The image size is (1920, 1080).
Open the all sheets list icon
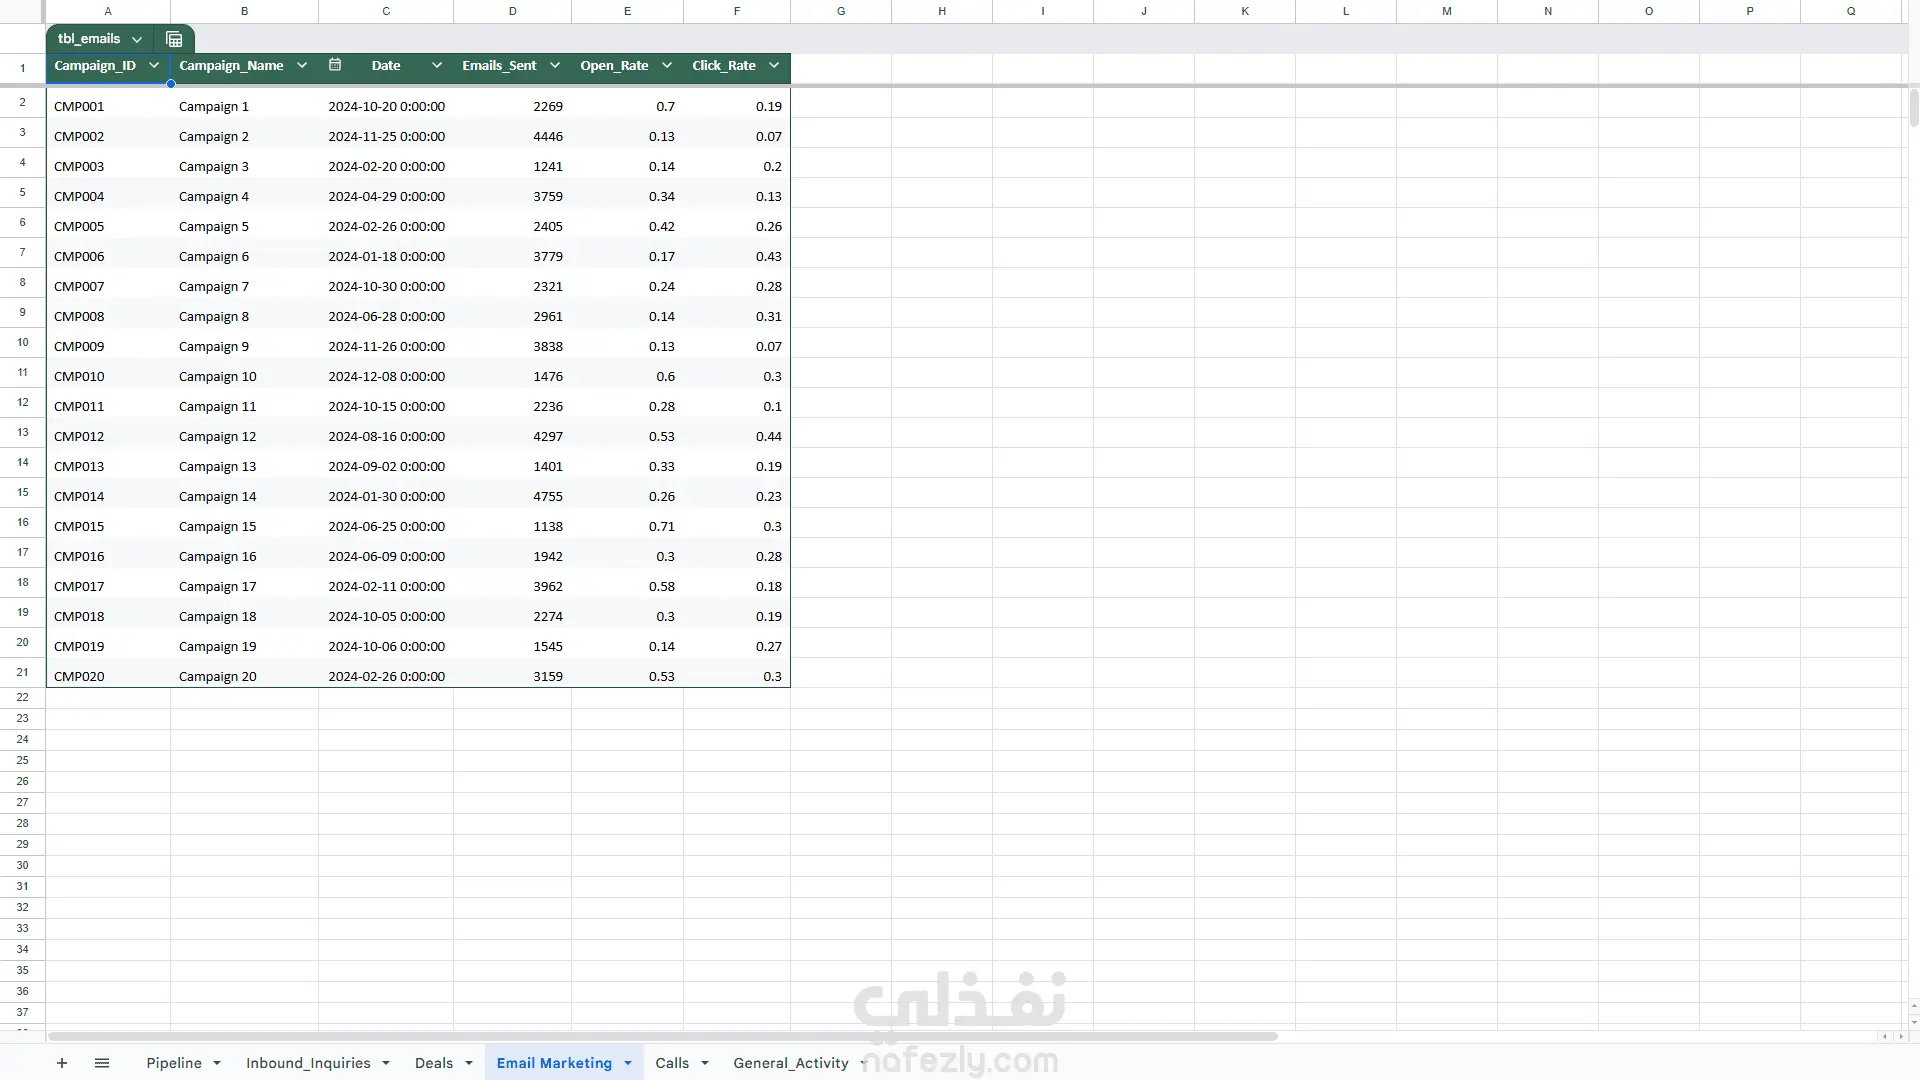(x=102, y=1063)
